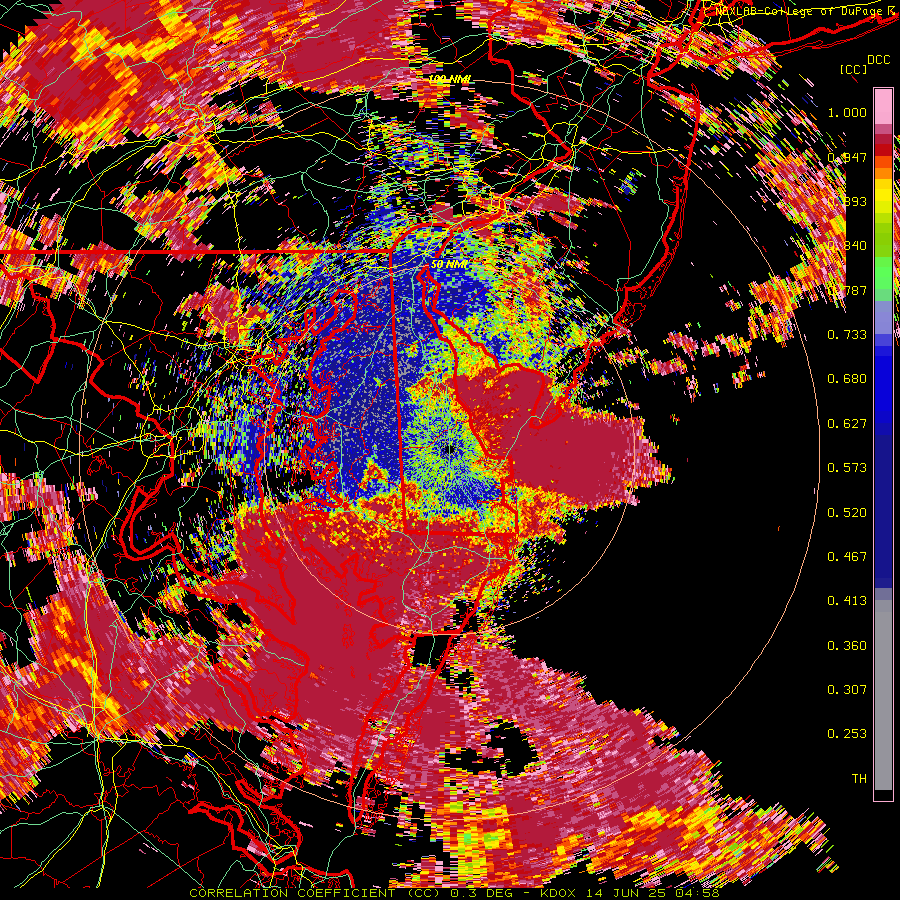The image size is (900, 900).
Task: Click the 0.307 legend value
Action: pos(847,690)
